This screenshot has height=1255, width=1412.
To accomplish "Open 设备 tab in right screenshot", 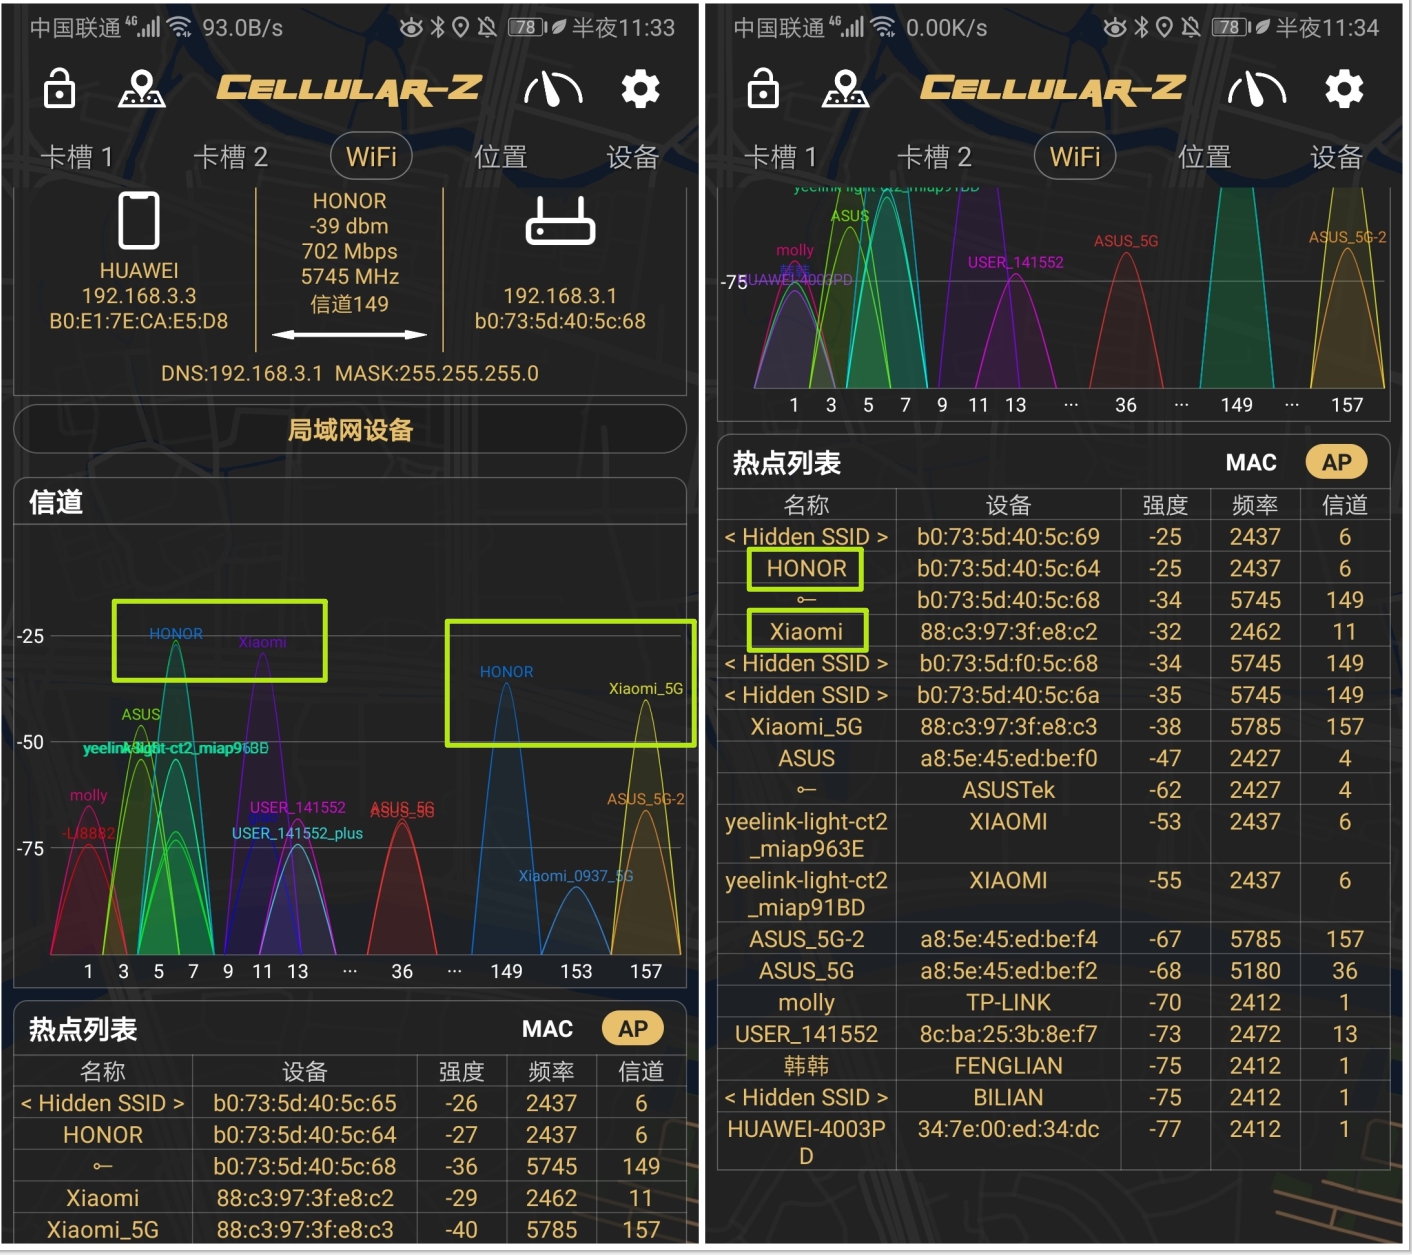I will pyautogui.click(x=1337, y=157).
